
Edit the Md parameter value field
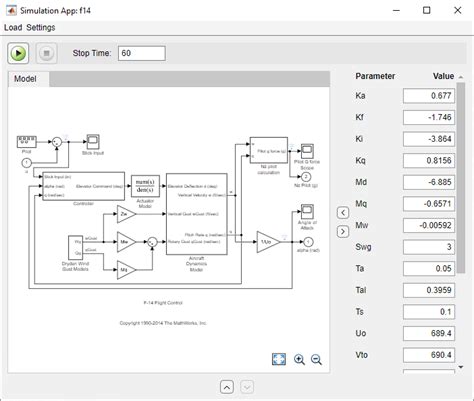point(429,182)
